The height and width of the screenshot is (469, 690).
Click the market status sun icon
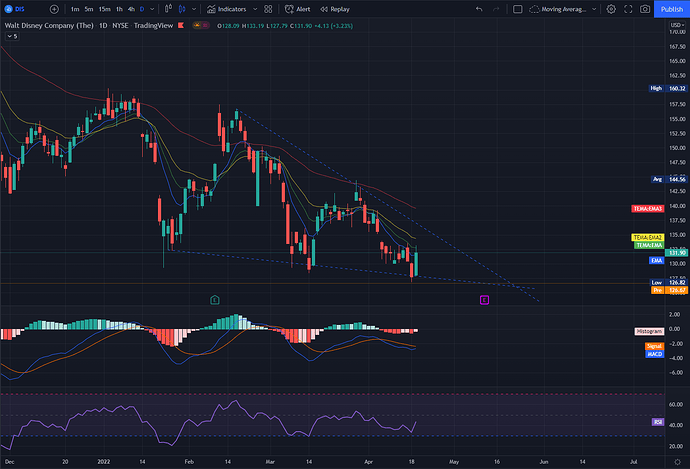(197, 26)
